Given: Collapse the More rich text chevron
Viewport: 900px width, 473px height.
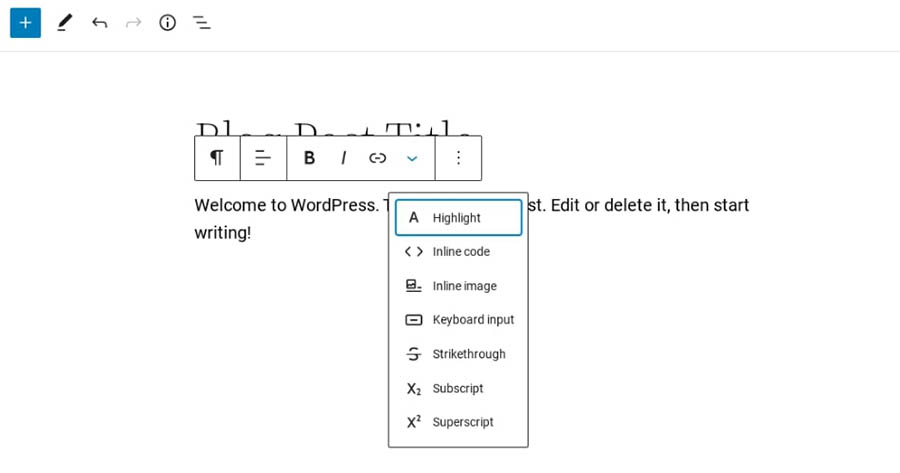Looking at the screenshot, I should pyautogui.click(x=412, y=158).
